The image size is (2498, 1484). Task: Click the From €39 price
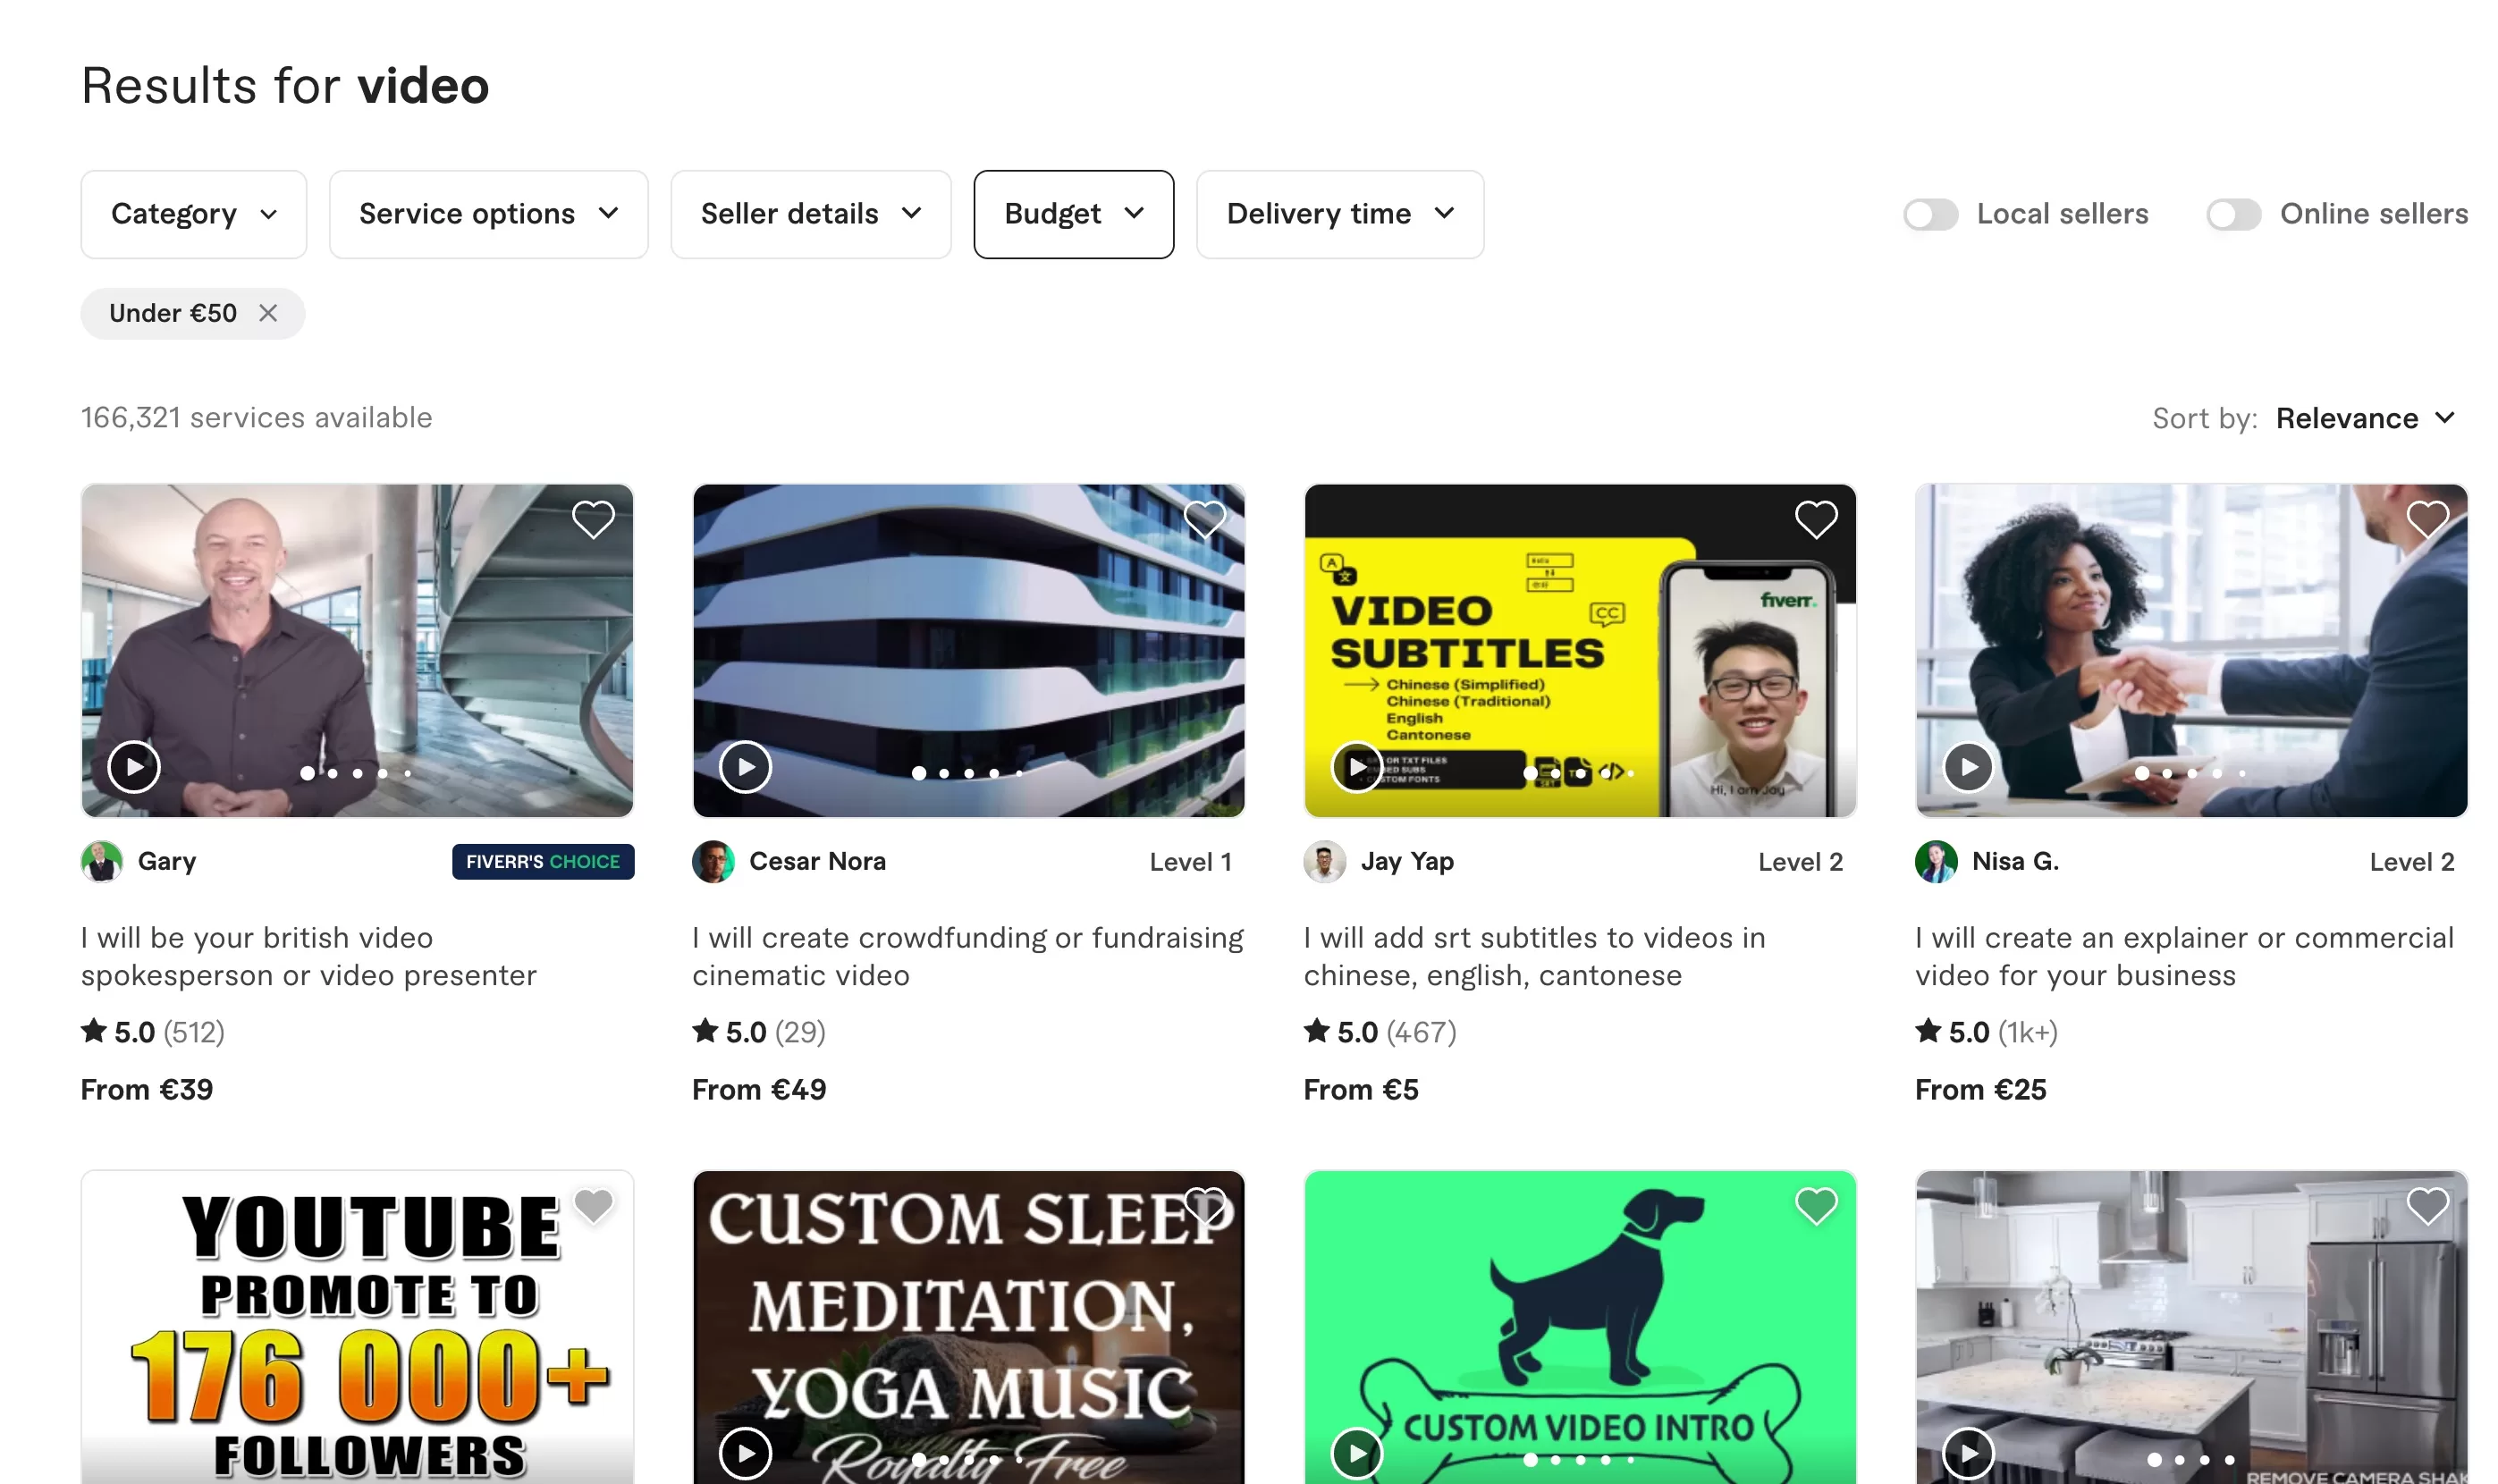pos(147,1090)
